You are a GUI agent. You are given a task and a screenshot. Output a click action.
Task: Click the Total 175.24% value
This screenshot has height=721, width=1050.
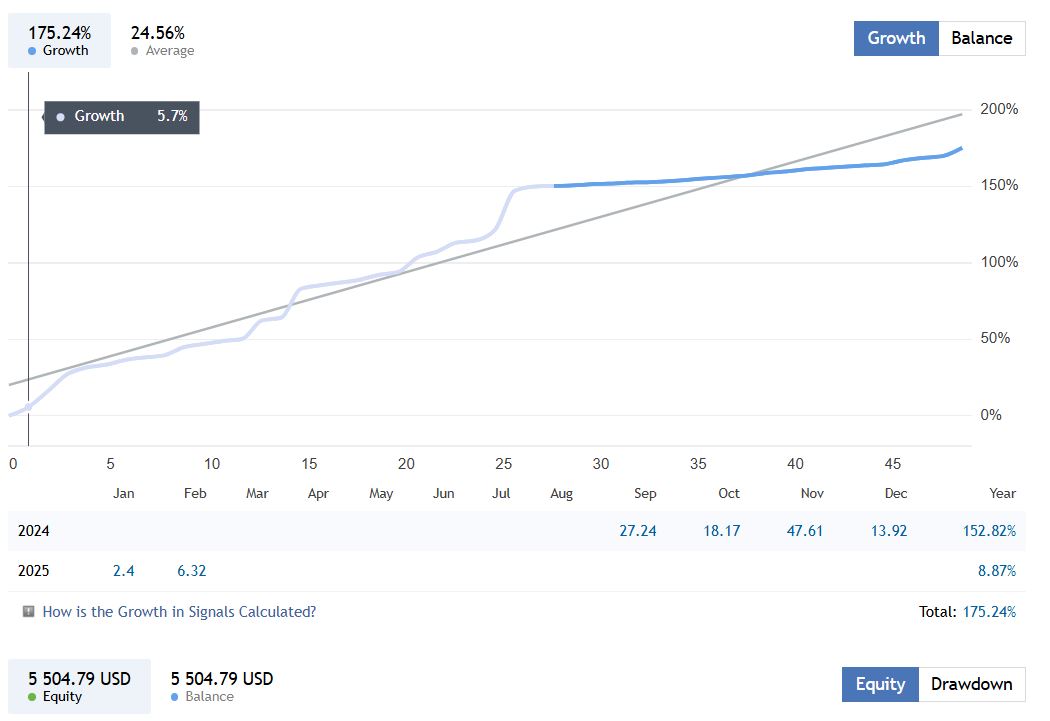coord(989,611)
